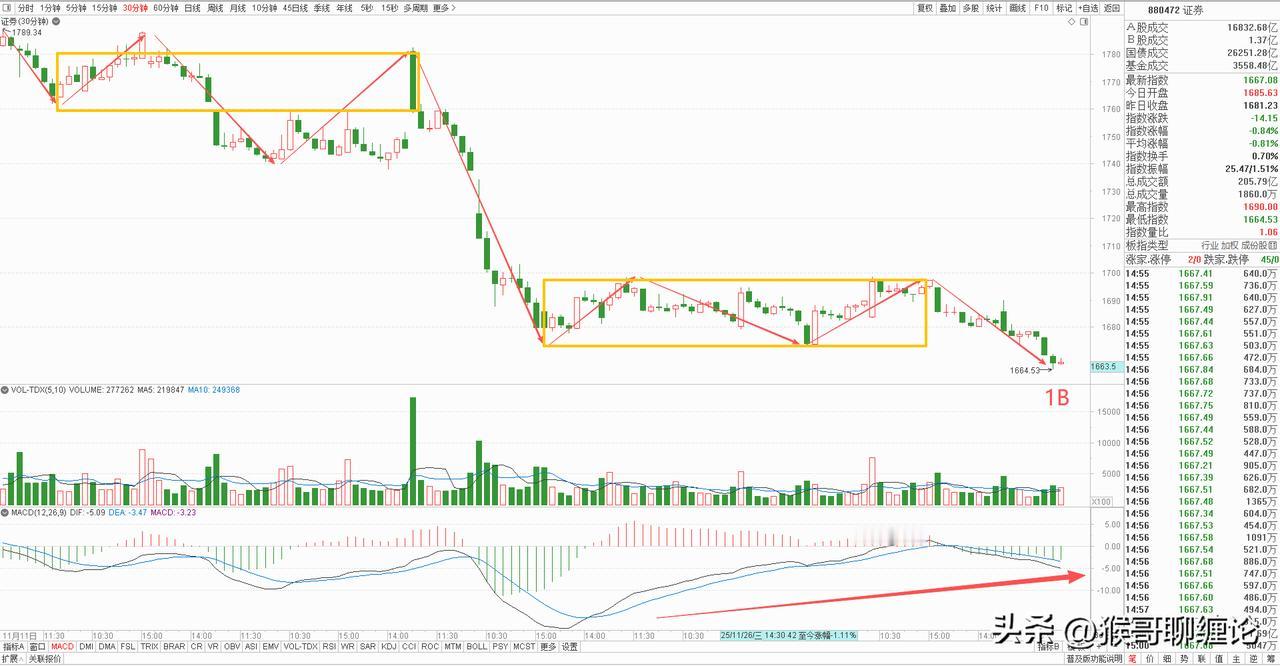This screenshot has height=666, width=1280.
Task: Click the 880472 证券 title
Action: pos(1175,9)
